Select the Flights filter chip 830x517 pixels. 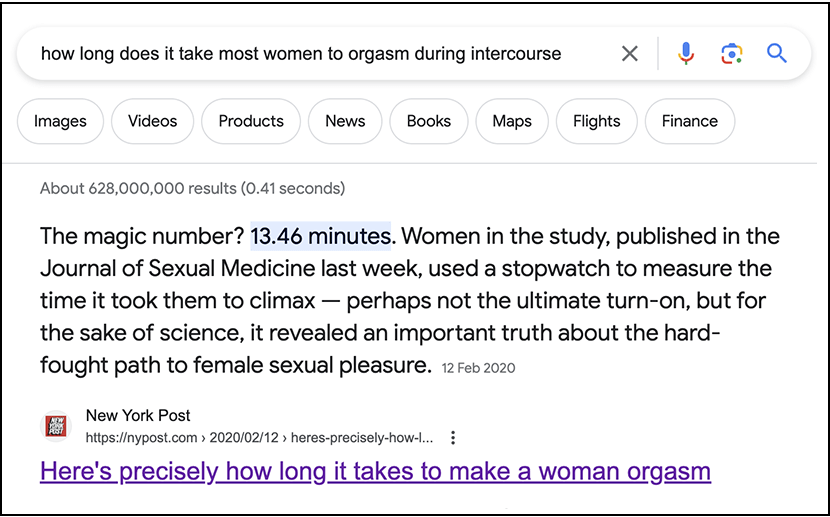597,121
